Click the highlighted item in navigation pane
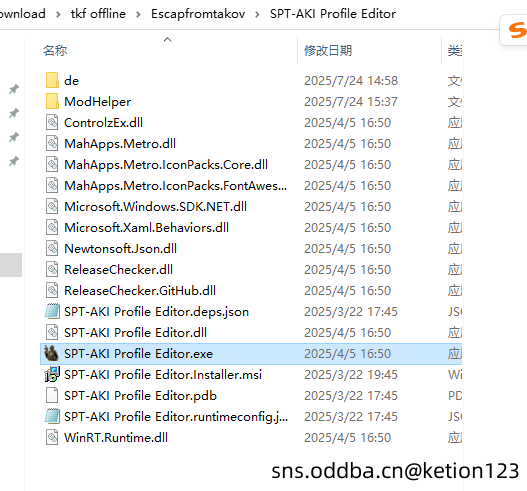 coord(11,265)
